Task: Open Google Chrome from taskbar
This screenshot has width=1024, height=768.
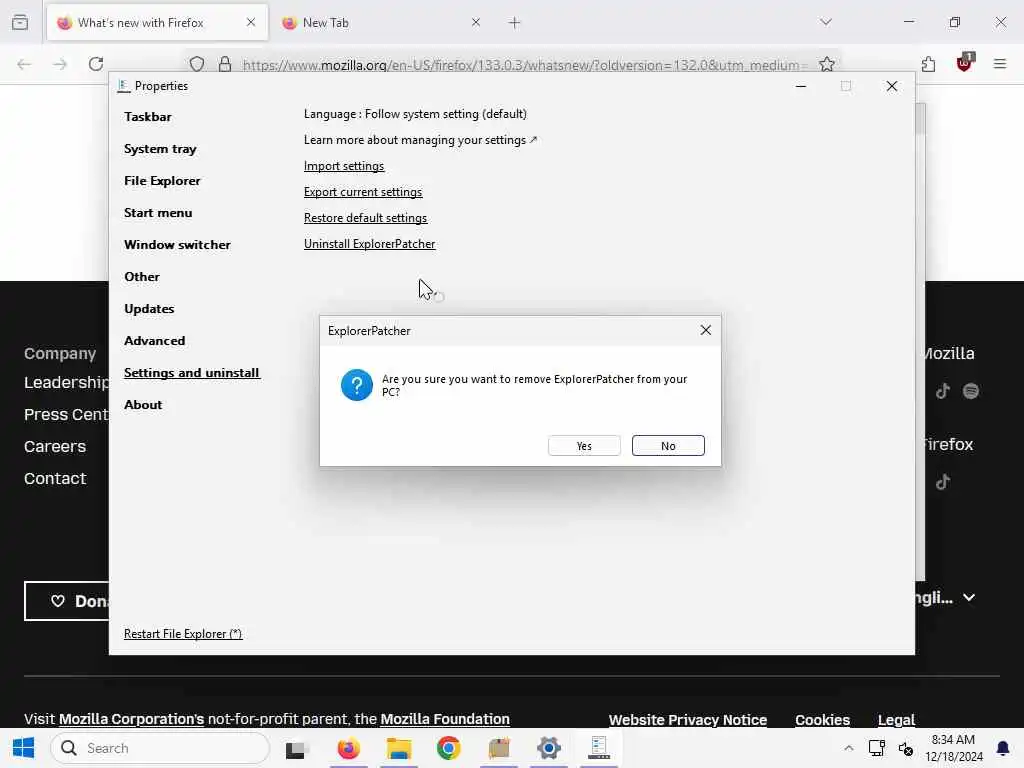Action: [x=449, y=748]
